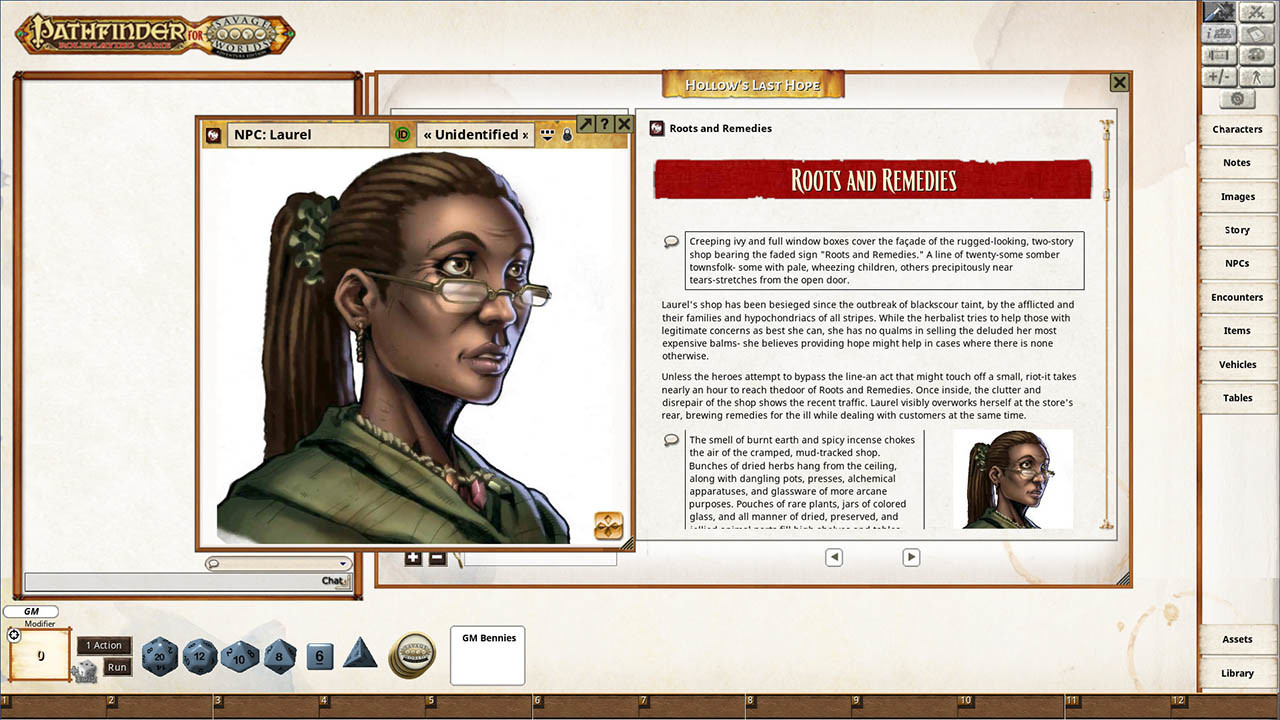Open Options gear icon in sidebar
Screen dimensions: 1280x720
pos(1237,98)
